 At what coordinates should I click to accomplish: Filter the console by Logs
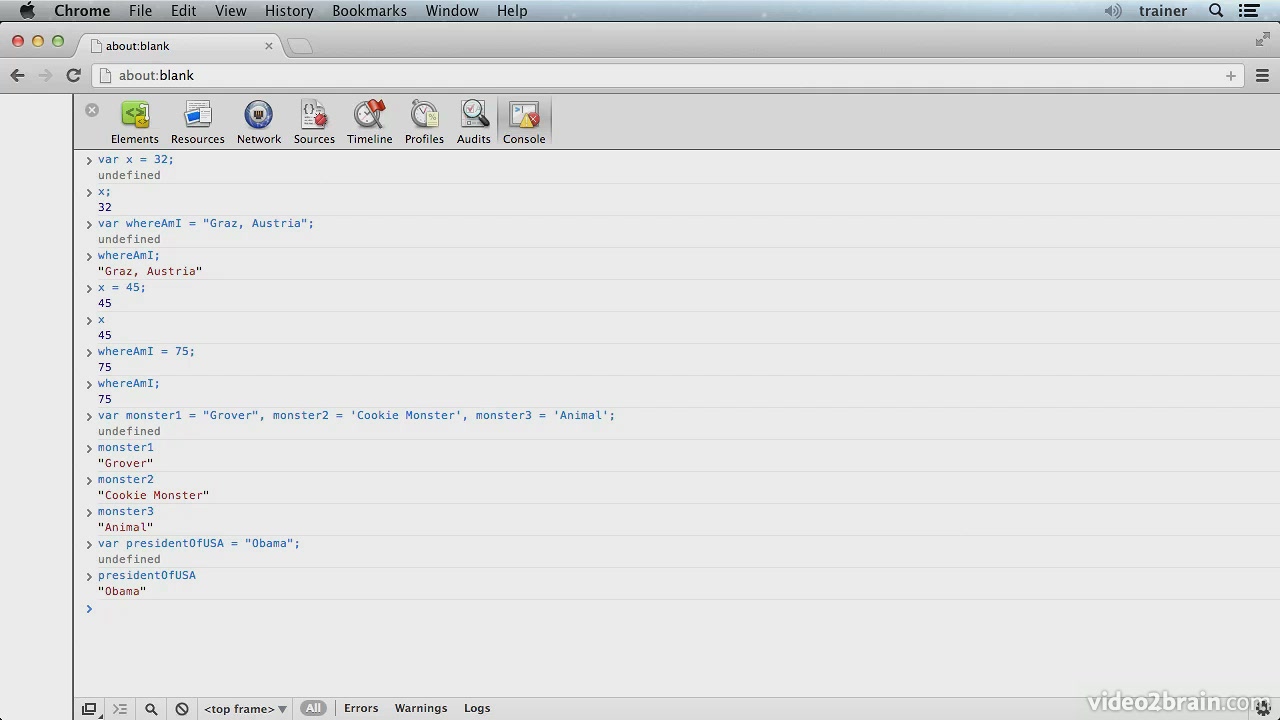pyautogui.click(x=477, y=708)
